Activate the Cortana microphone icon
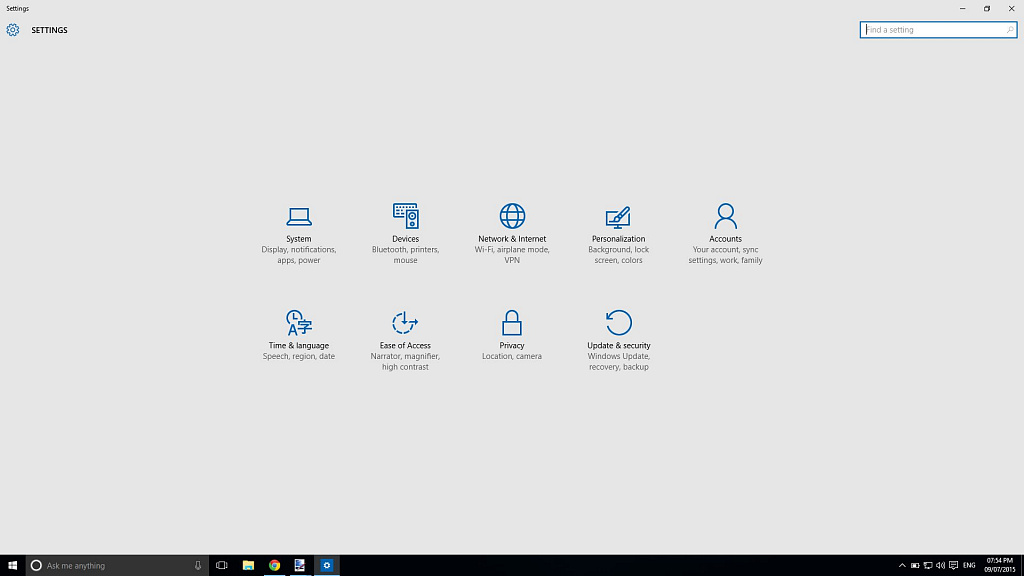 (x=198, y=566)
